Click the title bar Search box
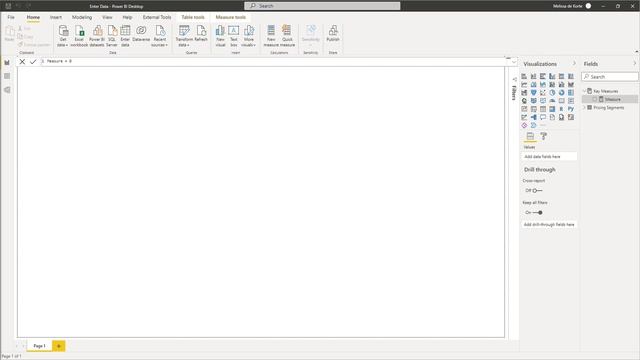Viewport: 640px width, 360px height. pos(322,6)
